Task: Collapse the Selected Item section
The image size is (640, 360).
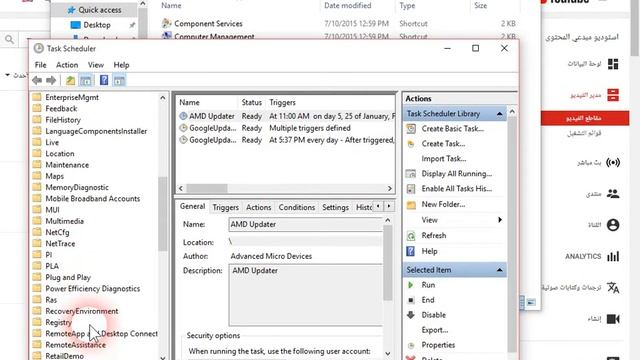Action: click(500, 270)
